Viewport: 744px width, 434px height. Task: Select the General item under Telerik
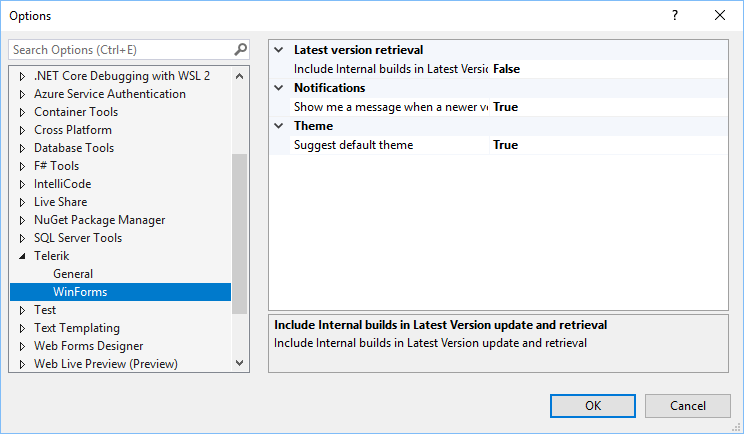pyautogui.click(x=73, y=274)
